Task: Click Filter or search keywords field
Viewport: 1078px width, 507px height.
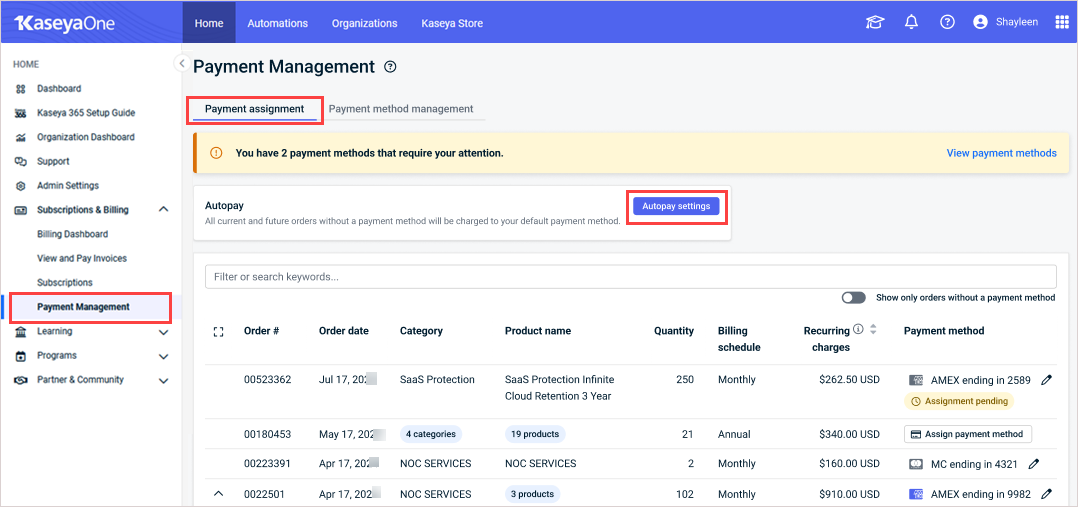Action: click(x=630, y=277)
